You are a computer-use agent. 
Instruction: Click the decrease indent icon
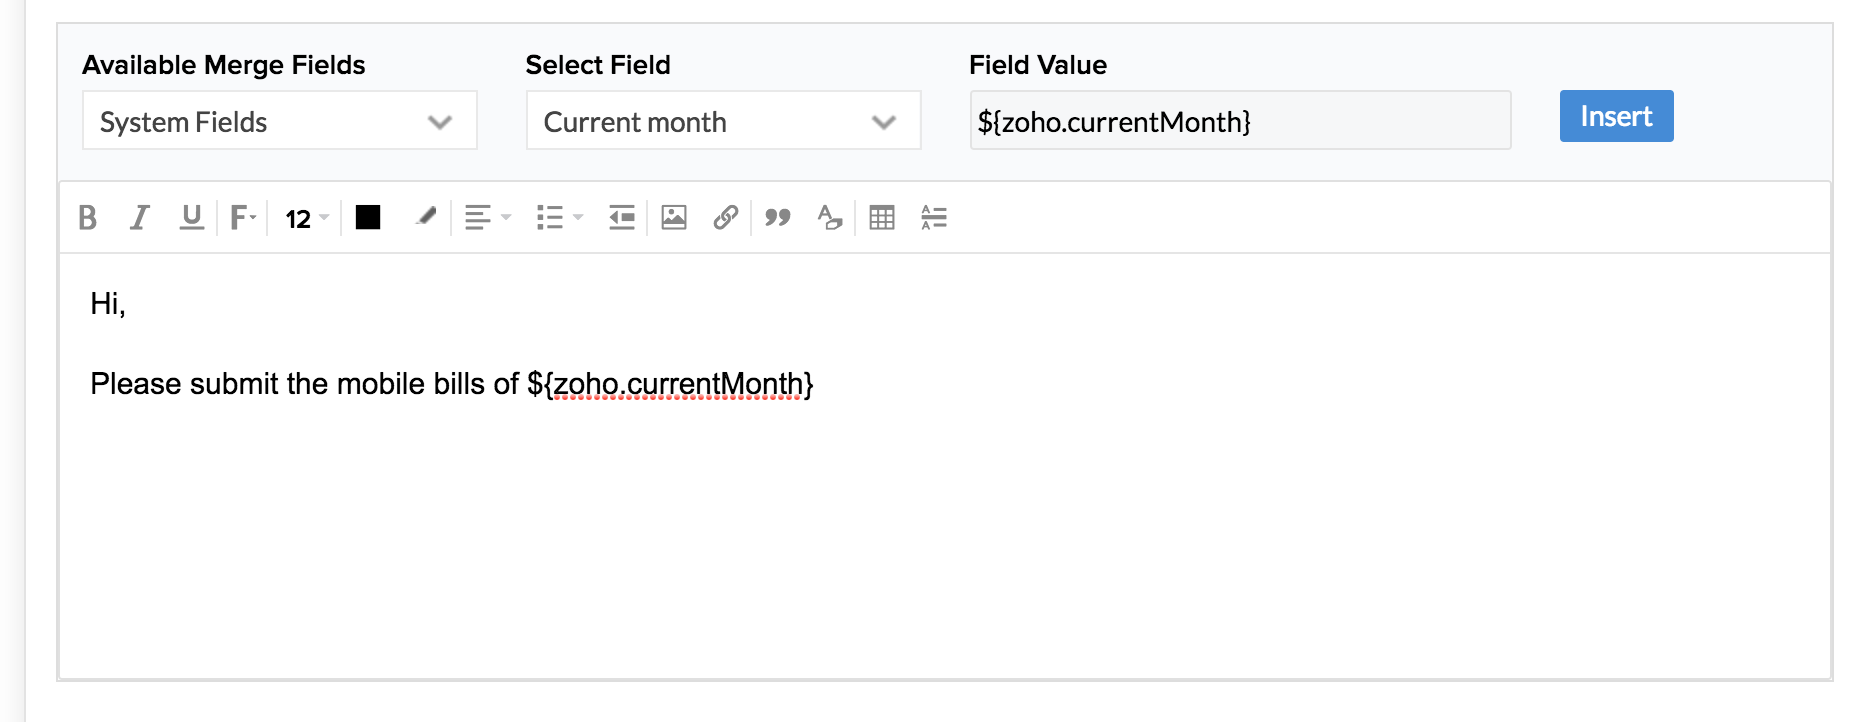tap(622, 217)
